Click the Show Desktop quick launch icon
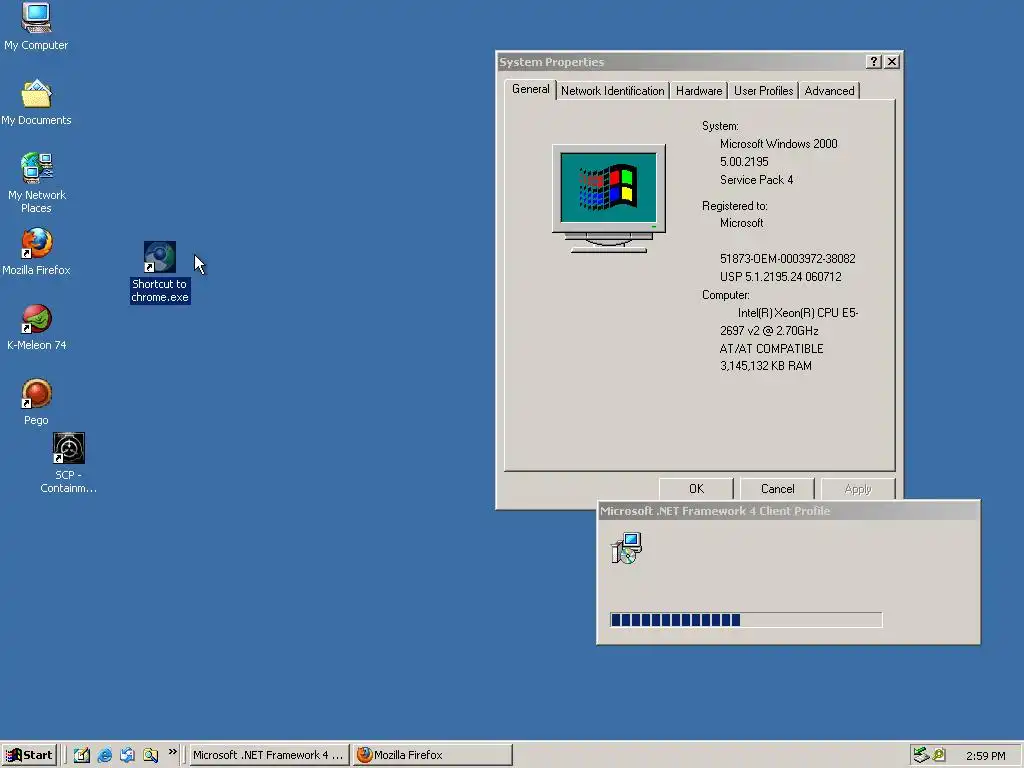The width and height of the screenshot is (1024, 768). point(82,755)
